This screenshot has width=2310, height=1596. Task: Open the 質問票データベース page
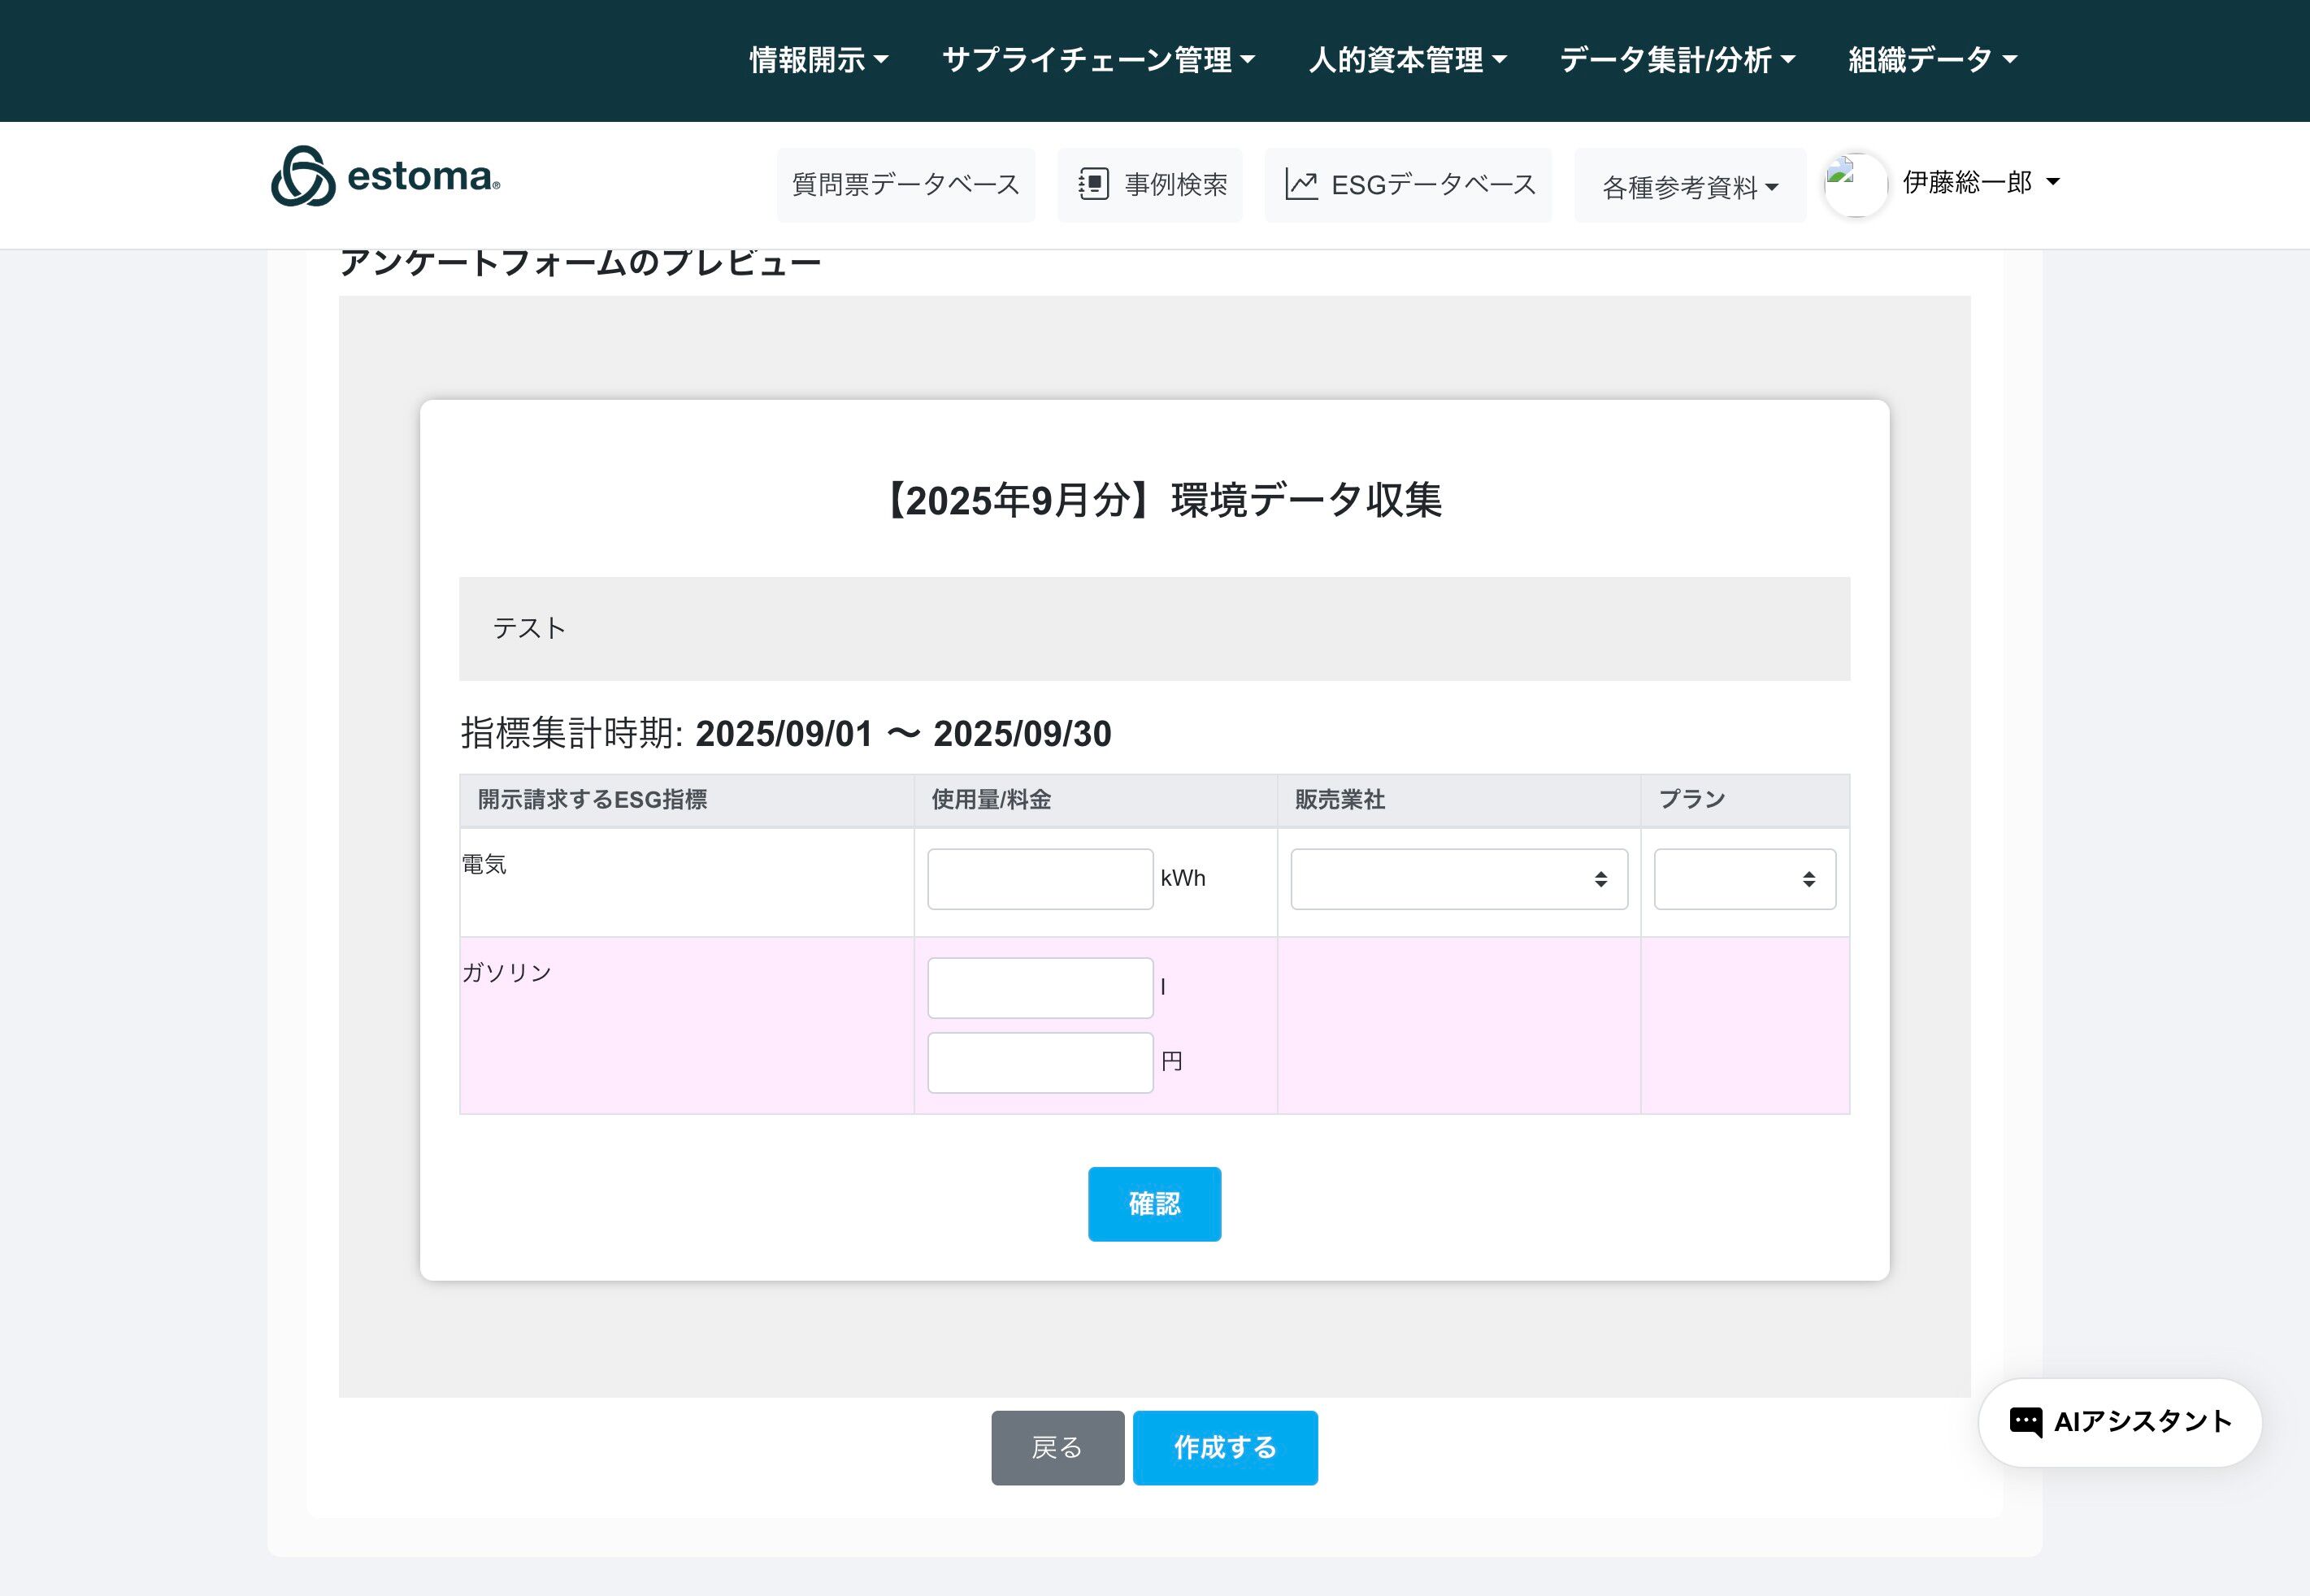coord(906,185)
